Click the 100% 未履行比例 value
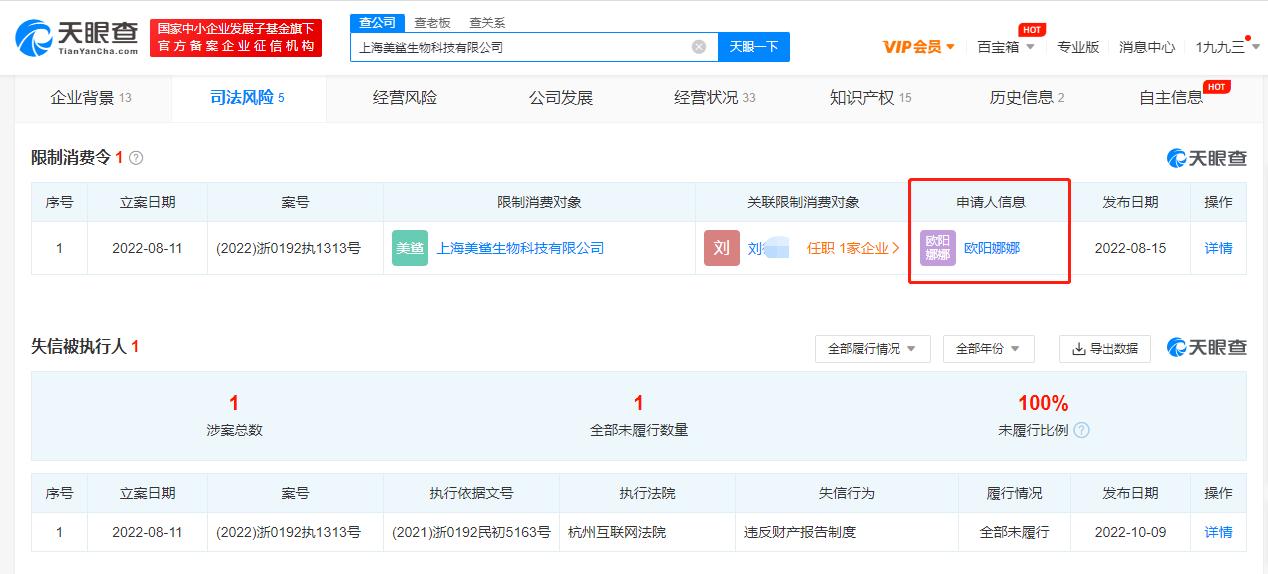The width and height of the screenshot is (1268, 574). (1043, 403)
